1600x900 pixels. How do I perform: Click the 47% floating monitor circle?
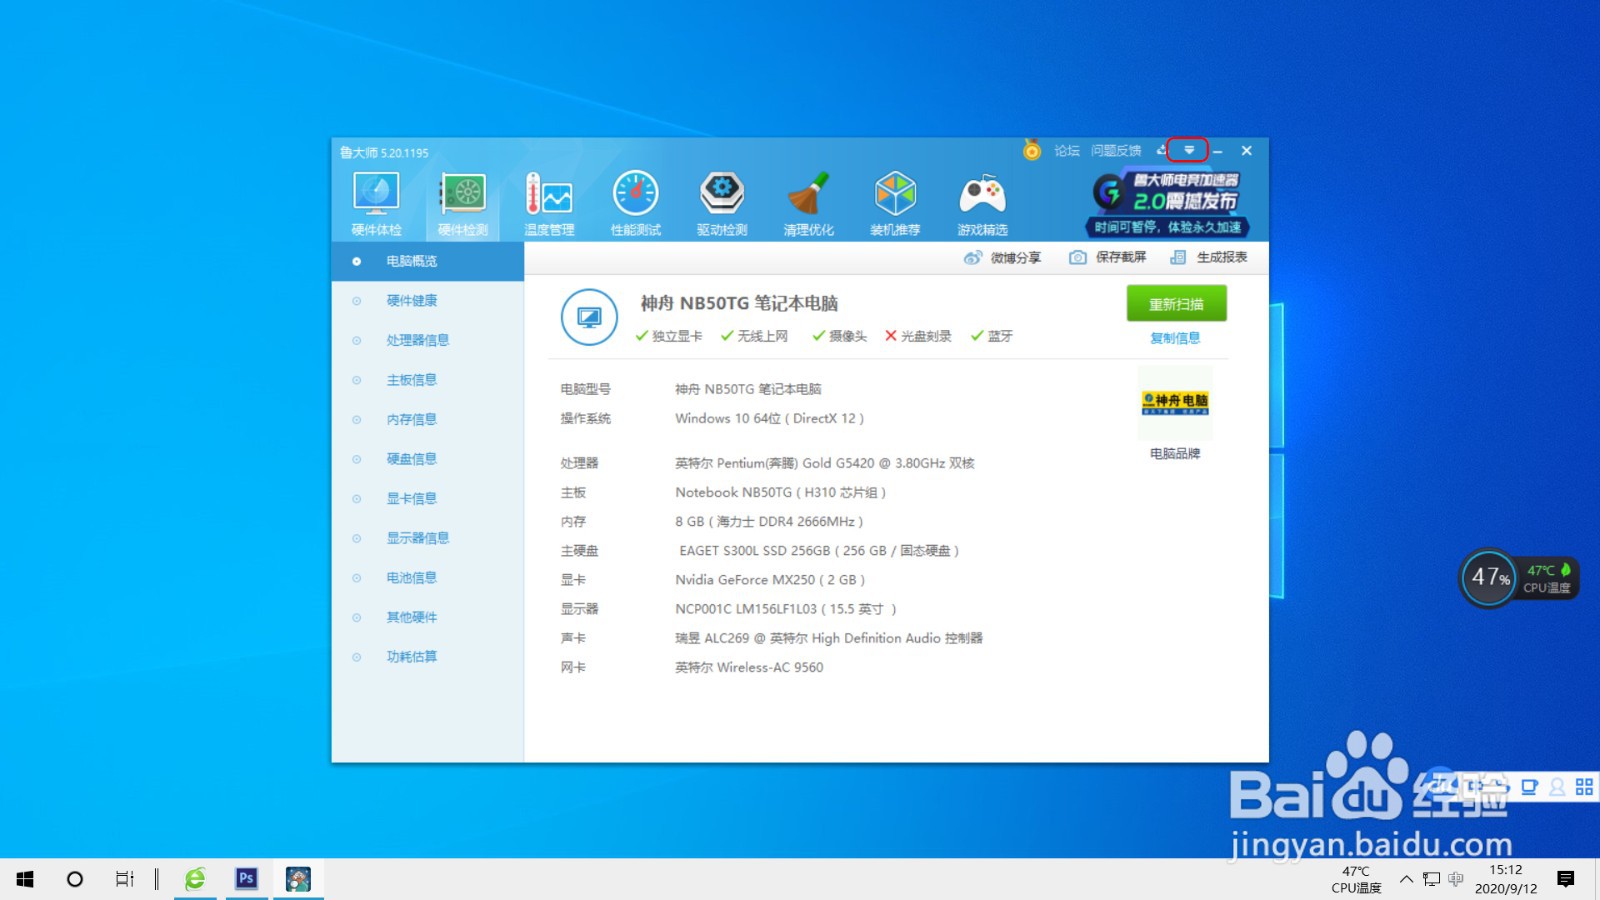(x=1489, y=577)
